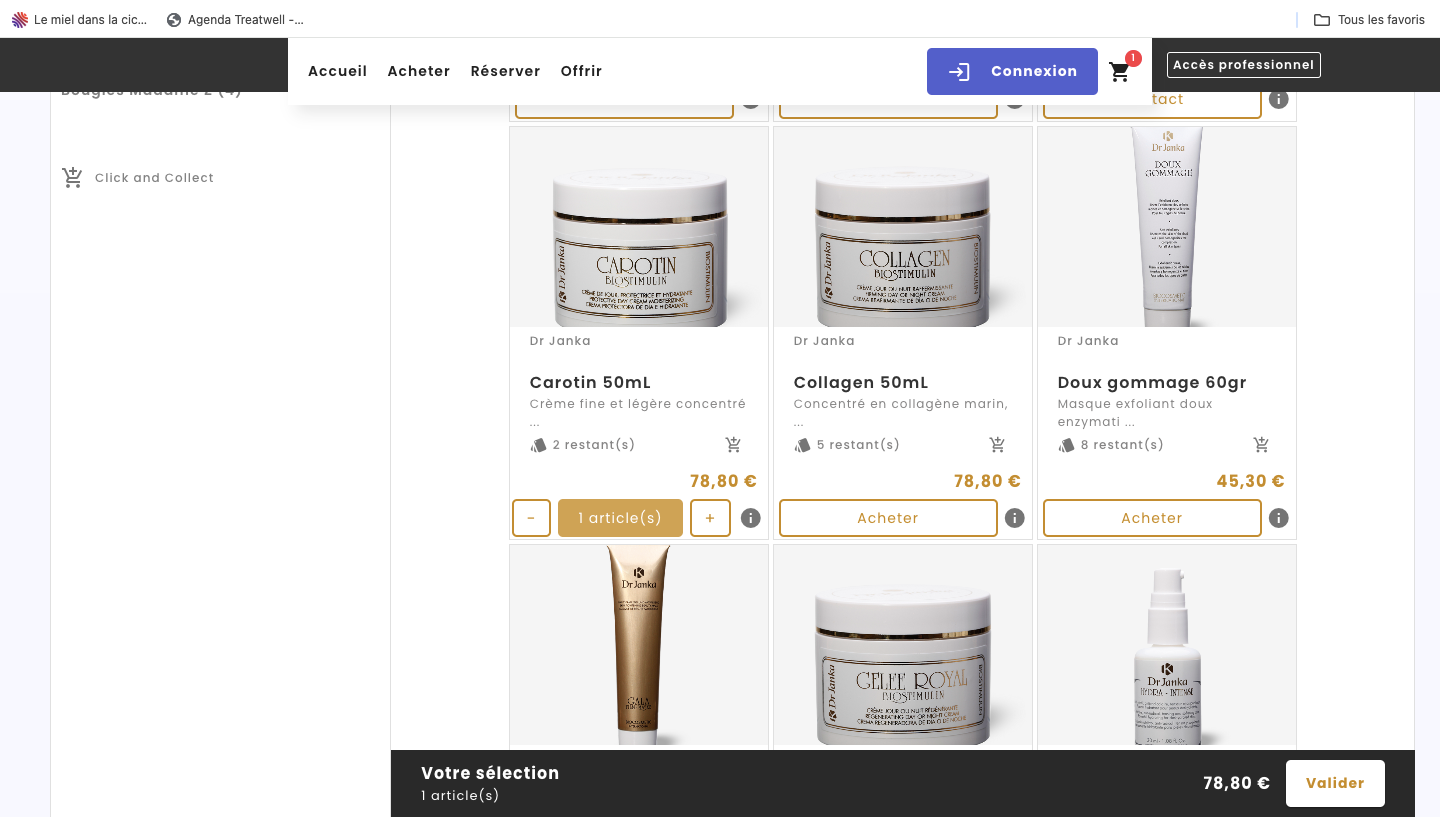The width and height of the screenshot is (1440, 817).
Task: Click the 1 article(s) quantity button
Action: pos(620,518)
